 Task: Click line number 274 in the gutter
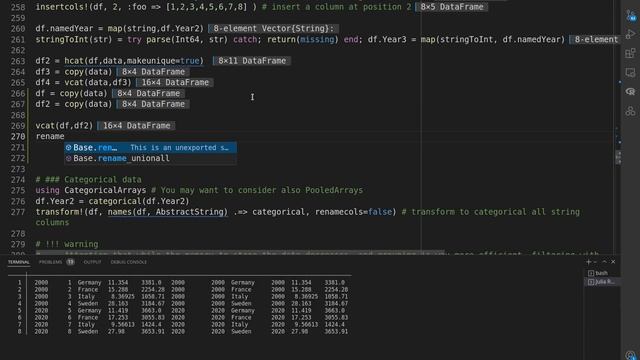(x=18, y=180)
